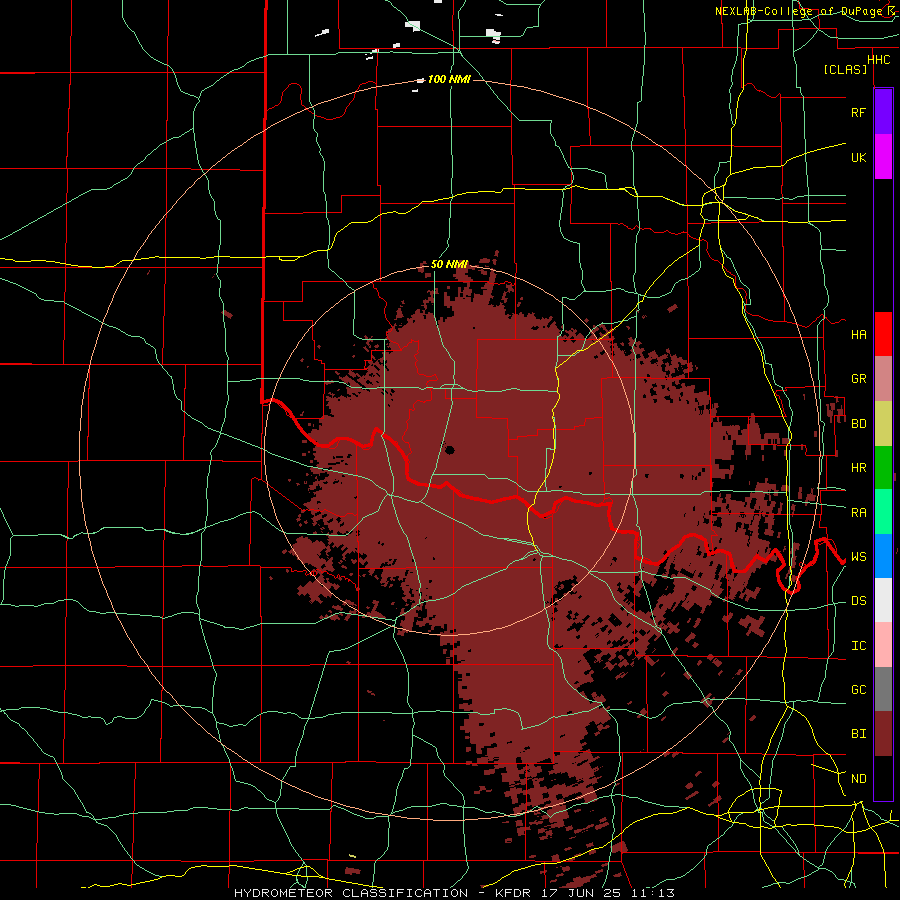Click the "17 JUN 25" date text

579,893
